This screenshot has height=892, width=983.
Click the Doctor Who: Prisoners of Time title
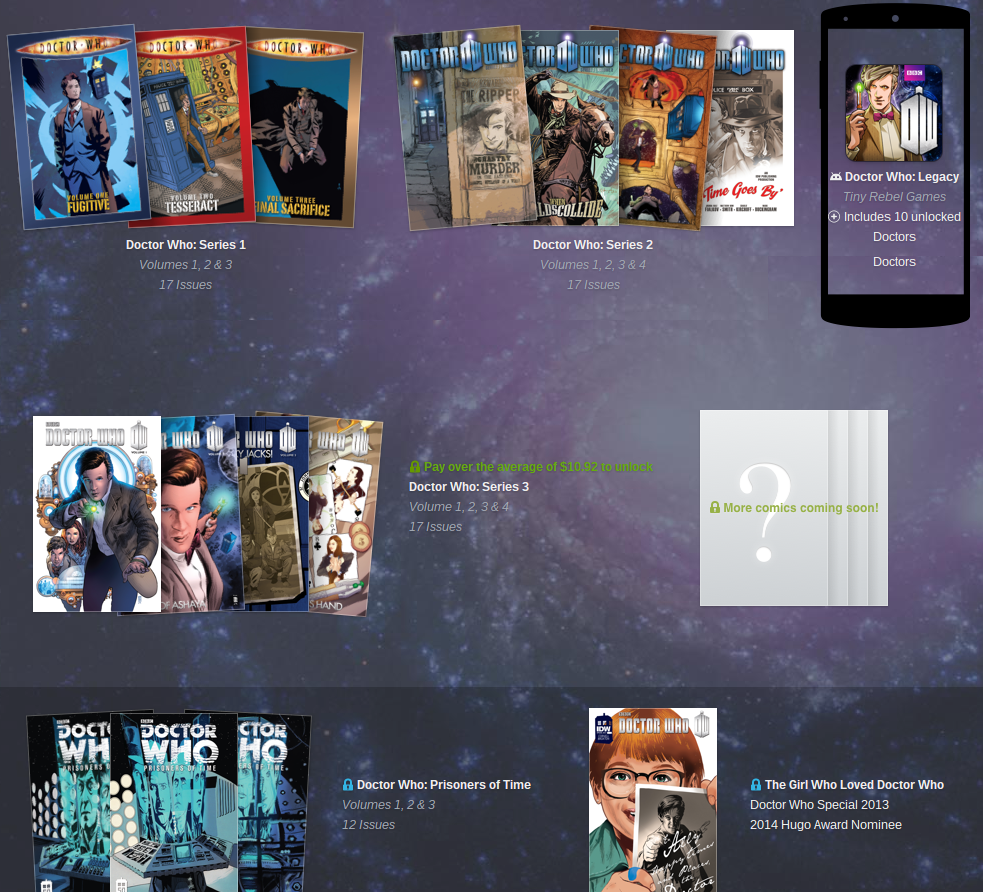pos(444,785)
